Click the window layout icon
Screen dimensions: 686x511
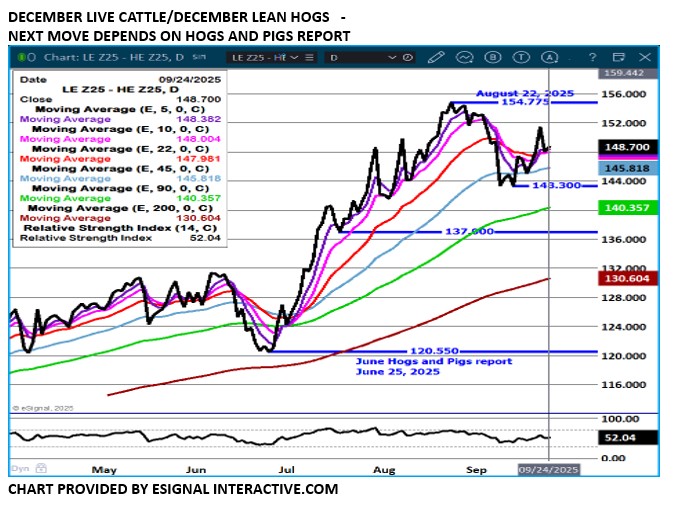point(619,57)
